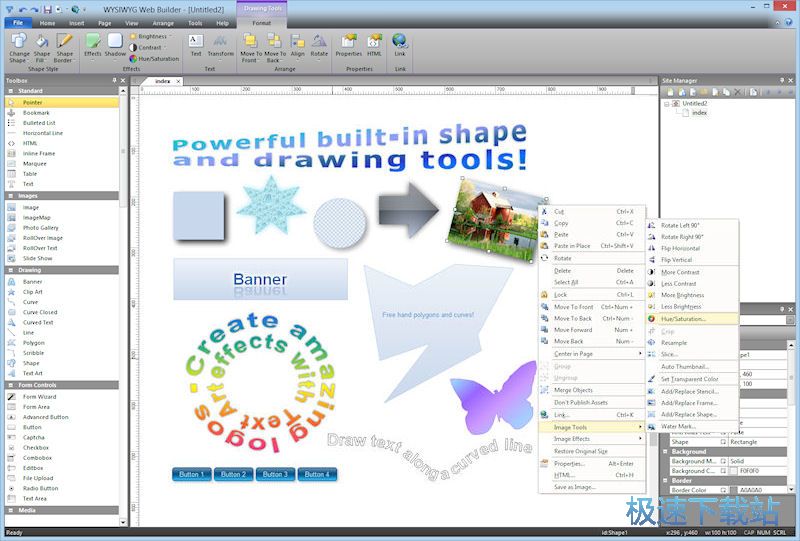Image resolution: width=800 pixels, height=541 pixels.
Task: Choose Hue/Saturation in Image Tools submenu
Action: (692, 319)
